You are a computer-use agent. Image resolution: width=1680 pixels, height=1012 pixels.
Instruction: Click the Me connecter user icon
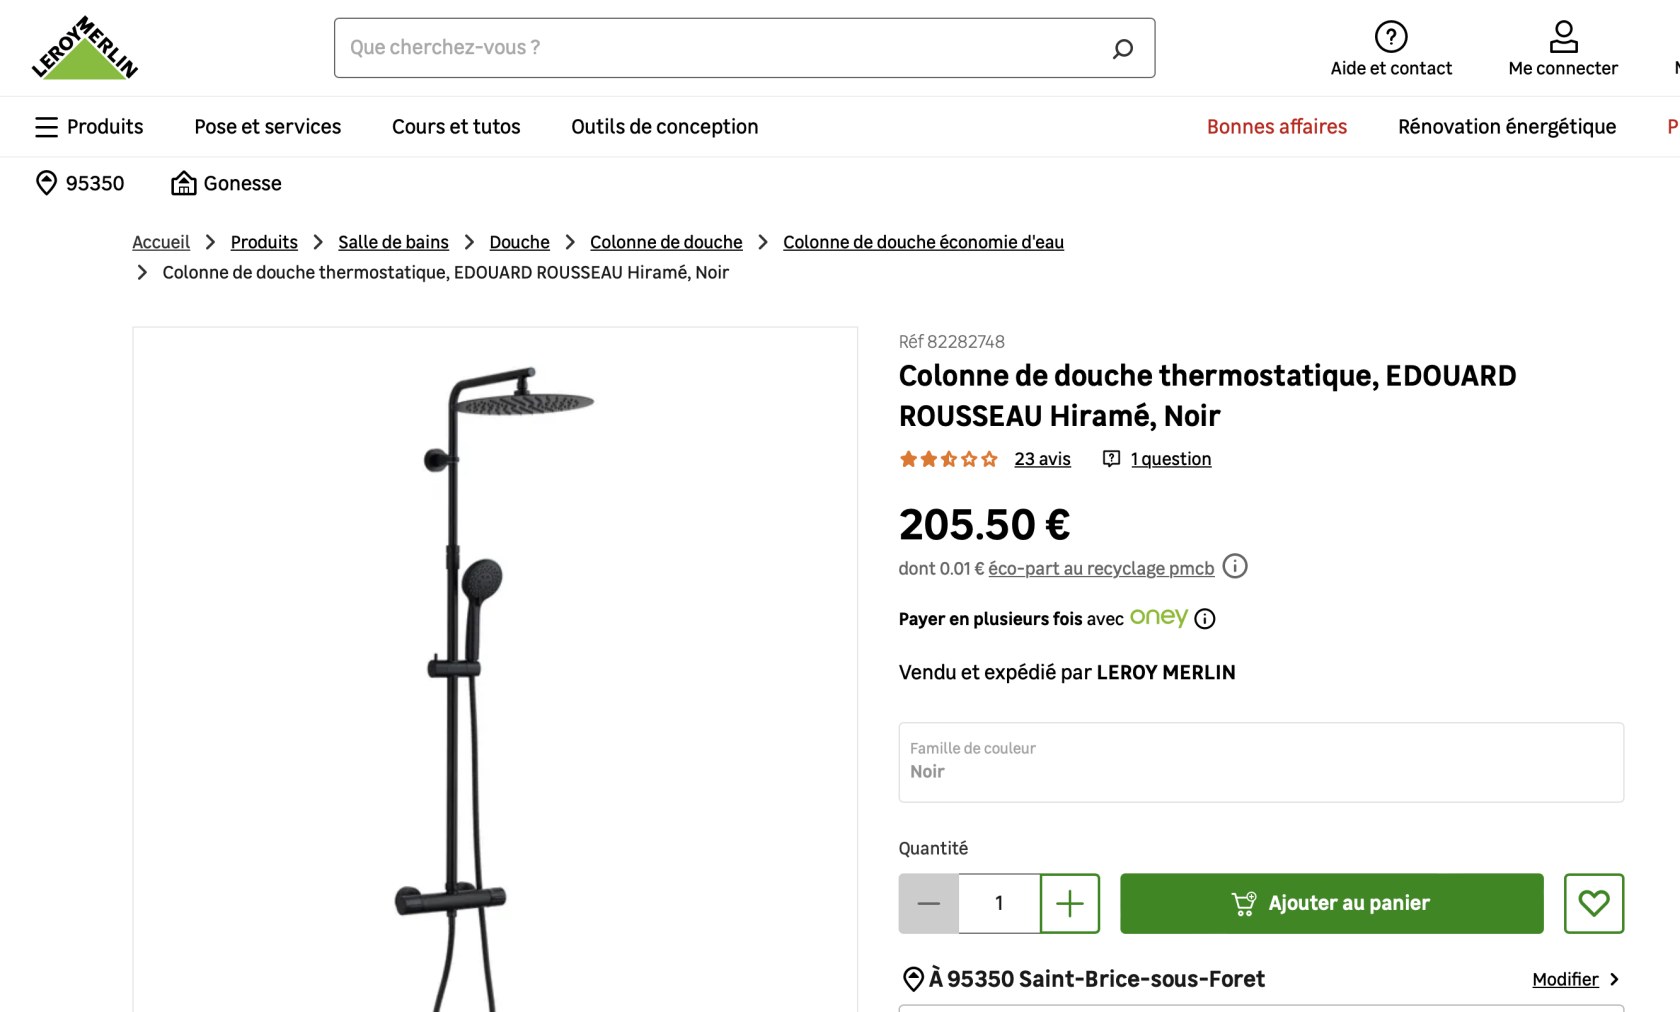[1563, 37]
